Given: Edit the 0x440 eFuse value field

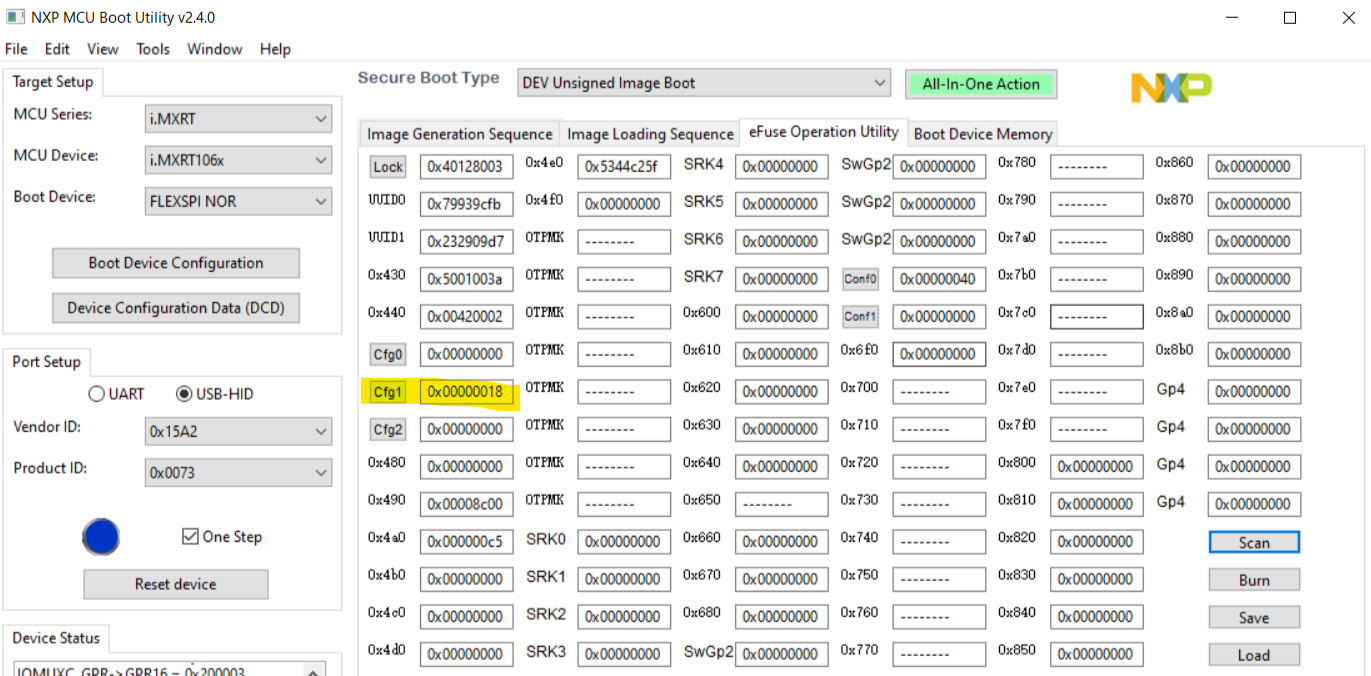Looking at the screenshot, I should pos(466,316).
